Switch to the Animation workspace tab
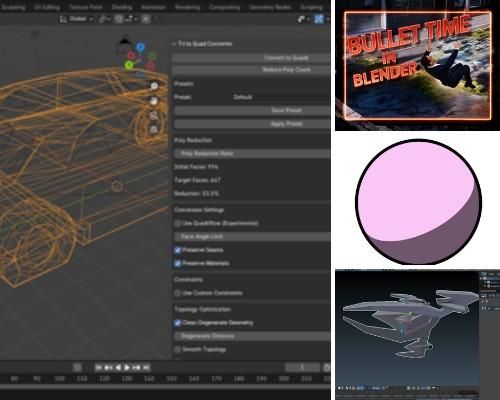Image resolution: width=500 pixels, height=400 pixels. 153,7
